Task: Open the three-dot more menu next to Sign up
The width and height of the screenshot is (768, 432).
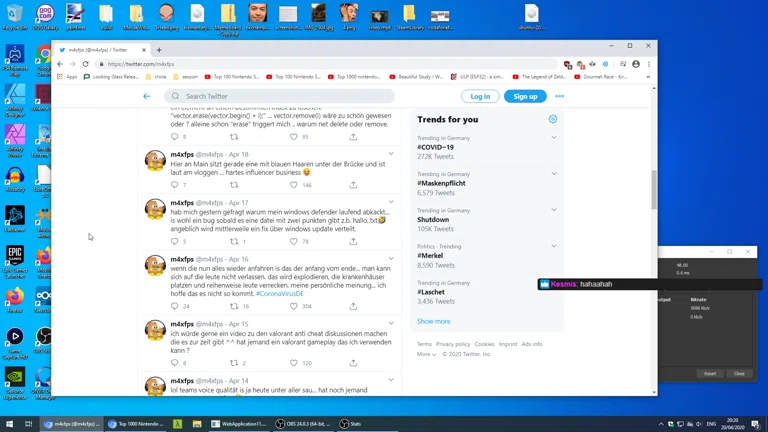Action: (559, 97)
